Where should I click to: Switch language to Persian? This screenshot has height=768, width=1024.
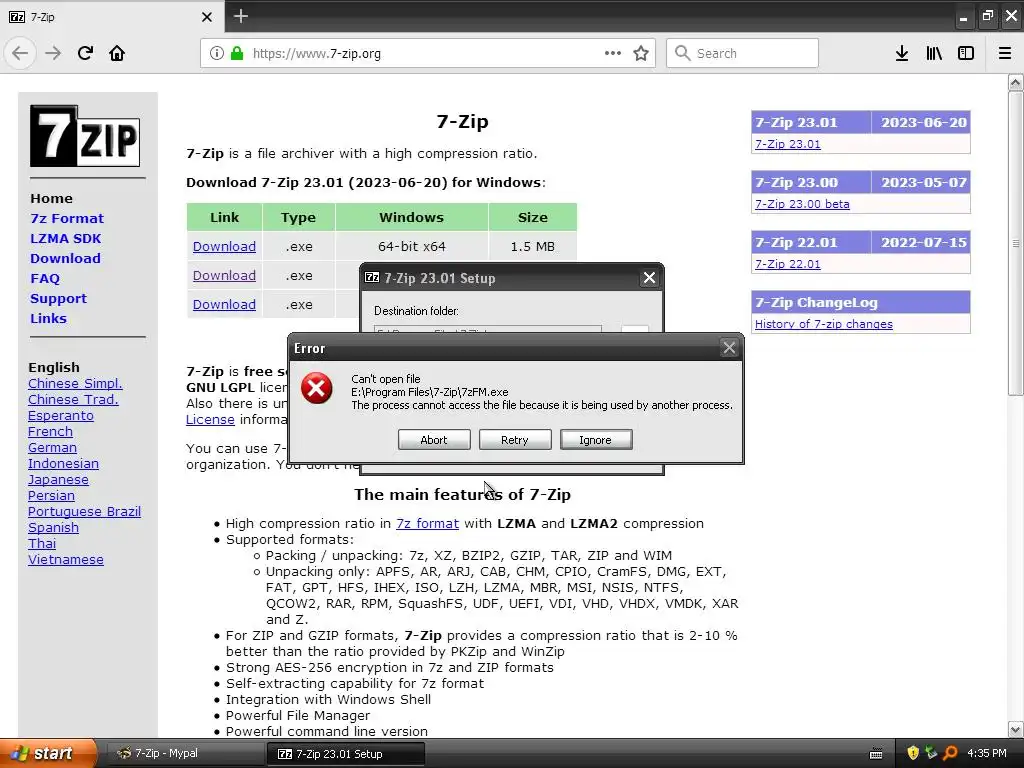(51, 495)
